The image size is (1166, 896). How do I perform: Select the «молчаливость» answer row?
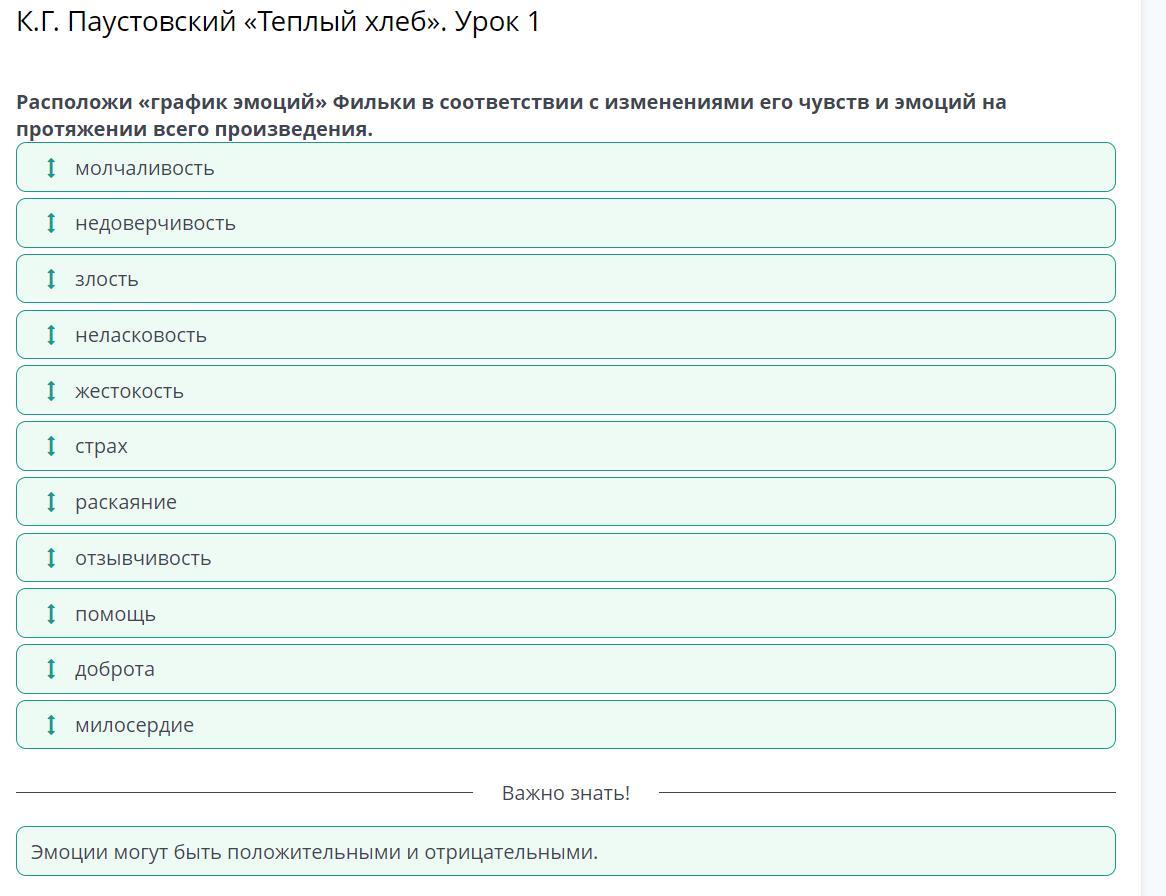(x=565, y=167)
